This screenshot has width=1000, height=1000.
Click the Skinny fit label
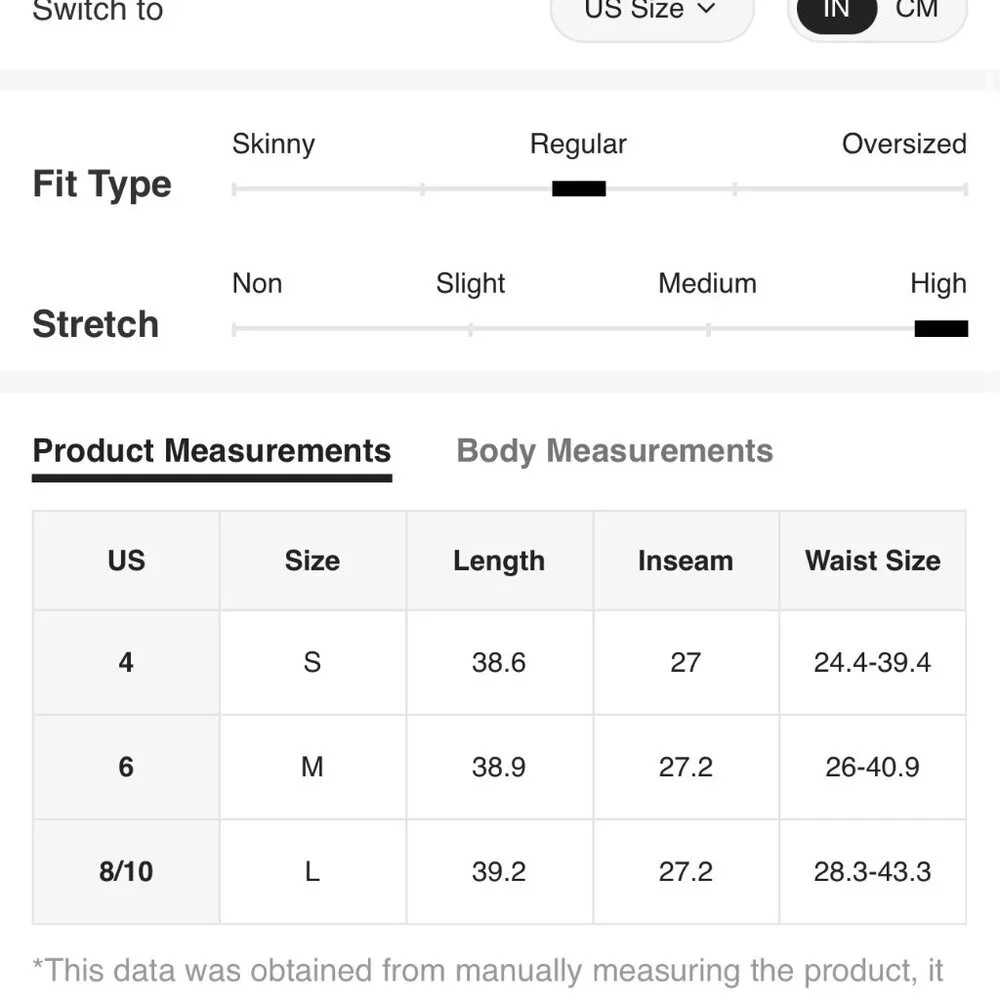(x=274, y=145)
